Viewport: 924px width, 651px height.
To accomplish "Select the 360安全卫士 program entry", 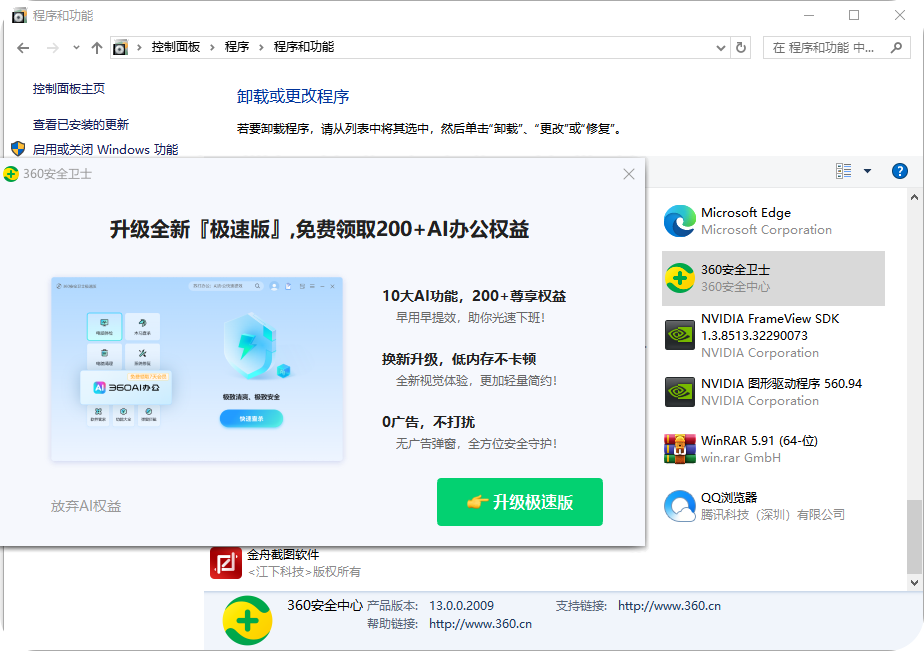I will [773, 278].
